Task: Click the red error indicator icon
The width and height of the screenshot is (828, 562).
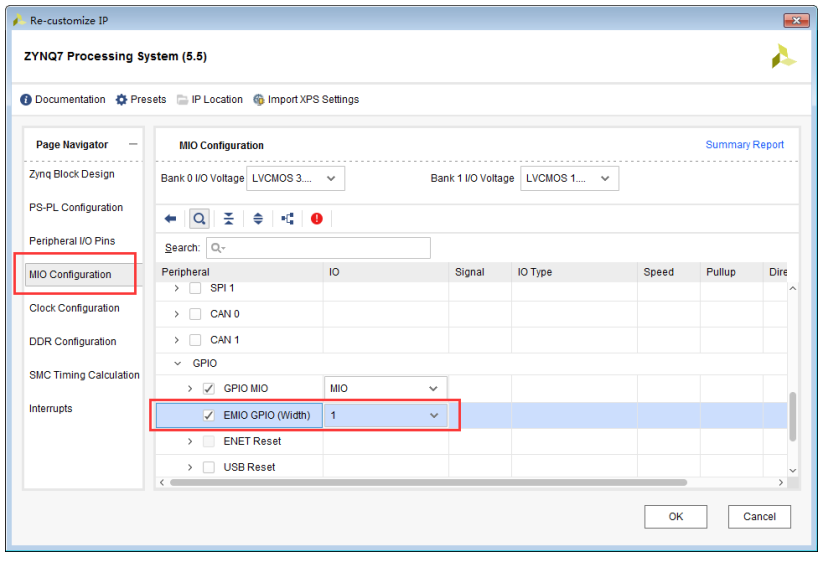Action: coord(316,219)
